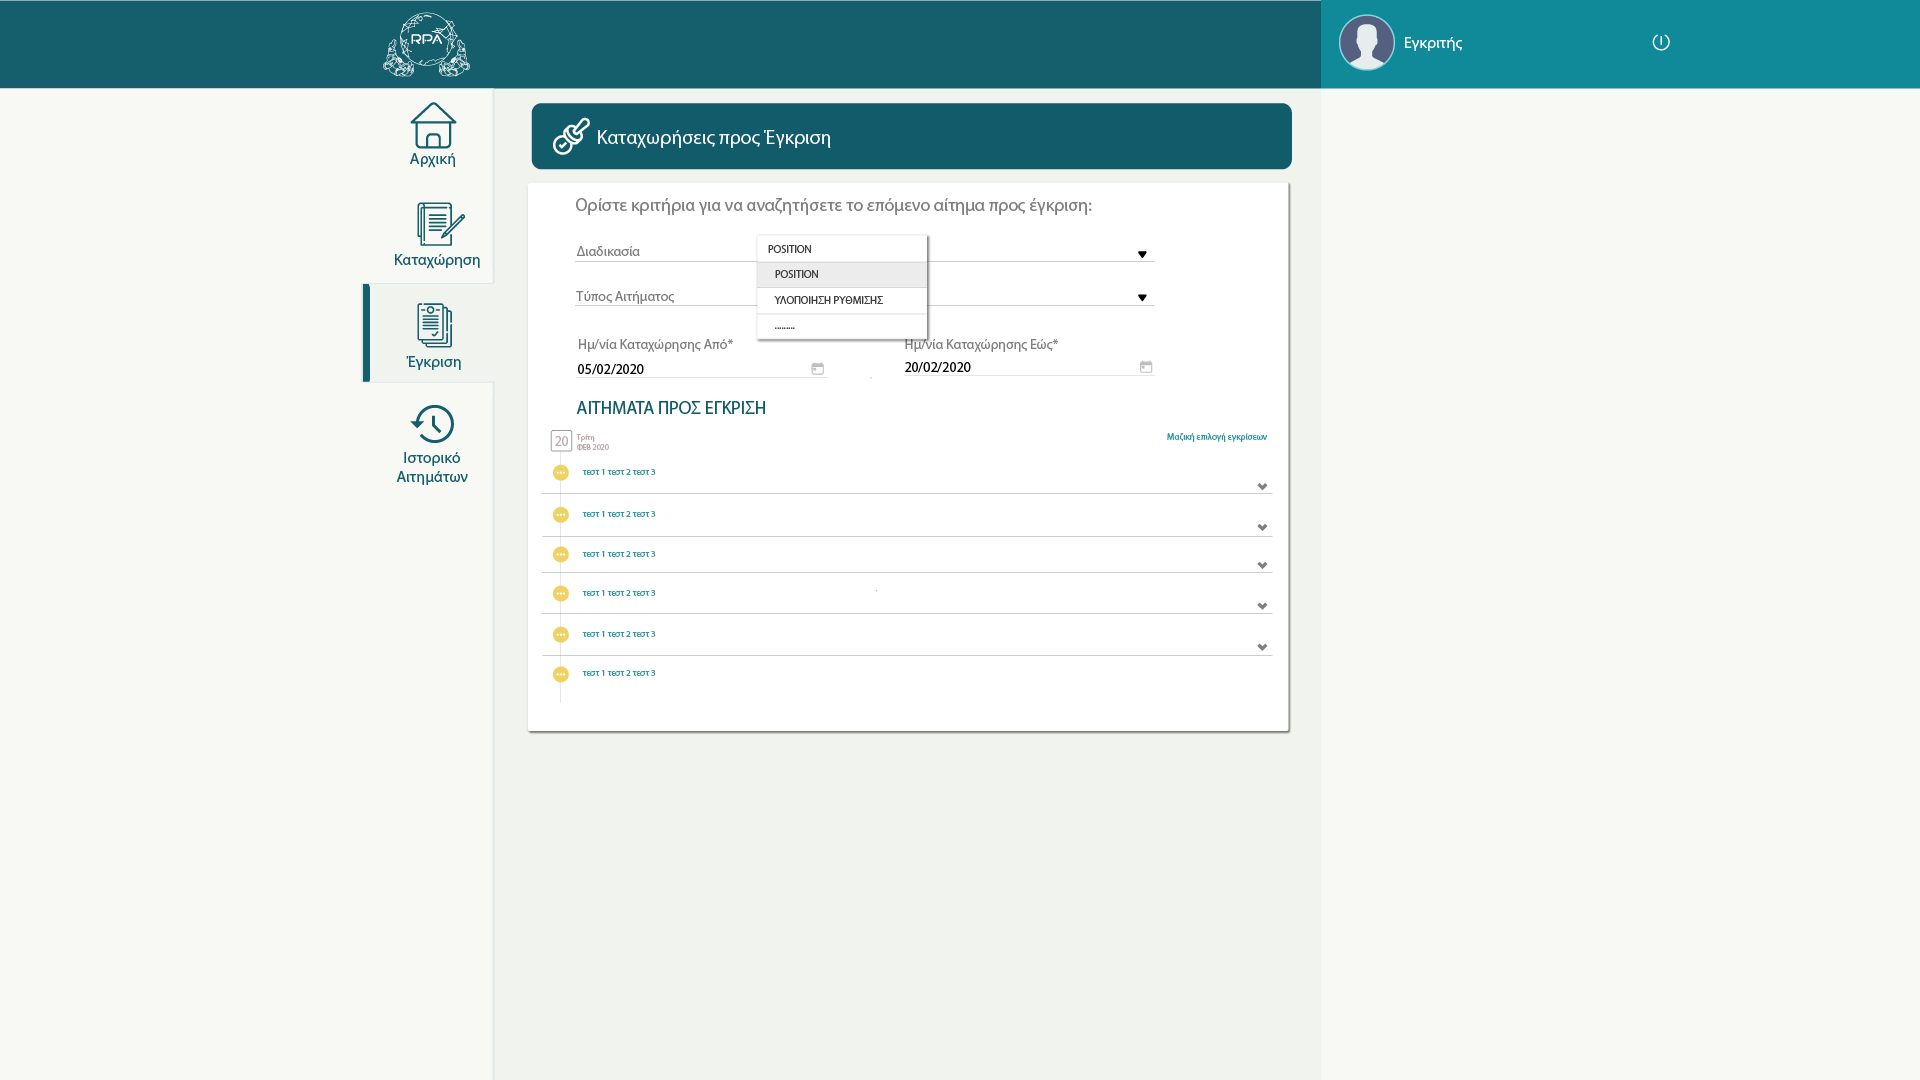Expand the Διαδικασία dropdown arrow

point(1141,254)
